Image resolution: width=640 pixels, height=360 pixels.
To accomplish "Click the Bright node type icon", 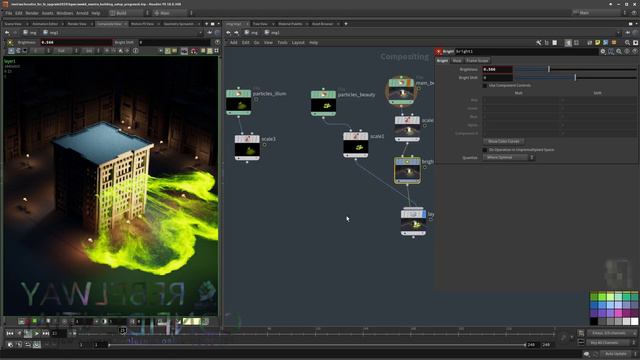I will [x=439, y=51].
